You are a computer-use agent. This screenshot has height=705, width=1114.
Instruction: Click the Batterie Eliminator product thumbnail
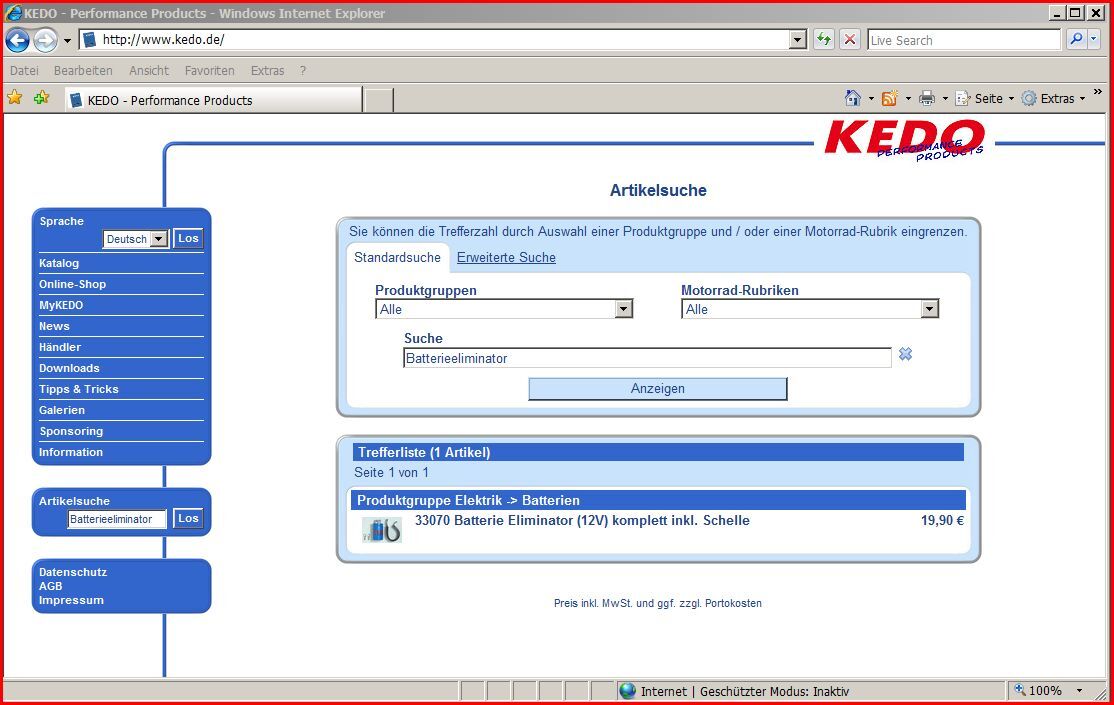click(x=381, y=529)
